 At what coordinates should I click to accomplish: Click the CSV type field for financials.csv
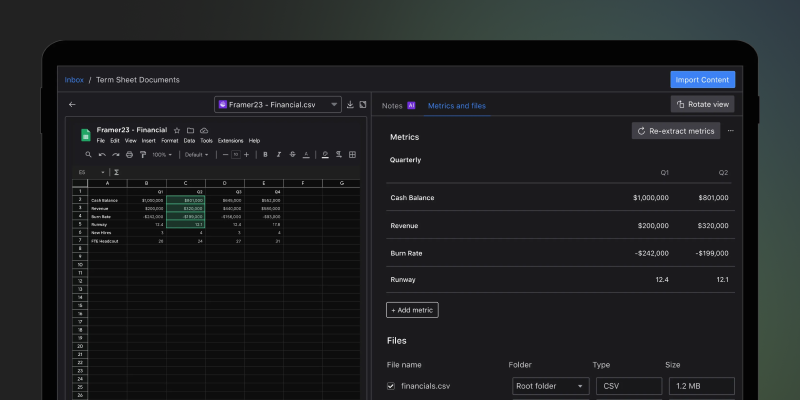click(629, 386)
